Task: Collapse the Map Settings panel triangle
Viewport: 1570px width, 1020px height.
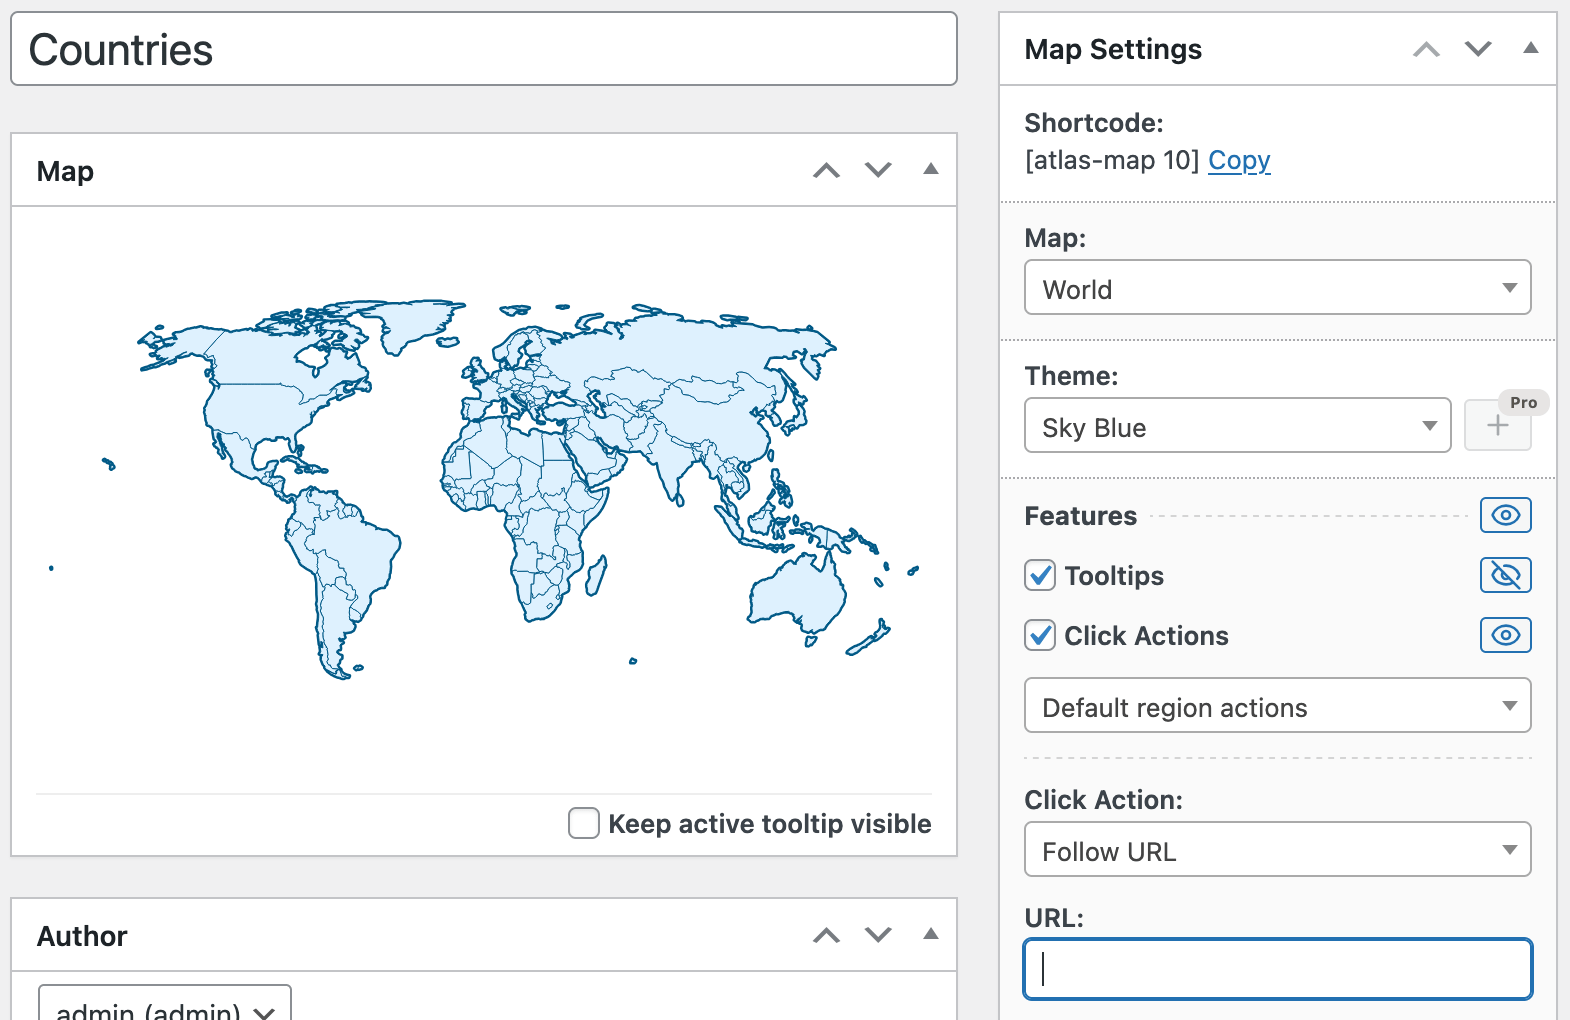Action: (1530, 48)
